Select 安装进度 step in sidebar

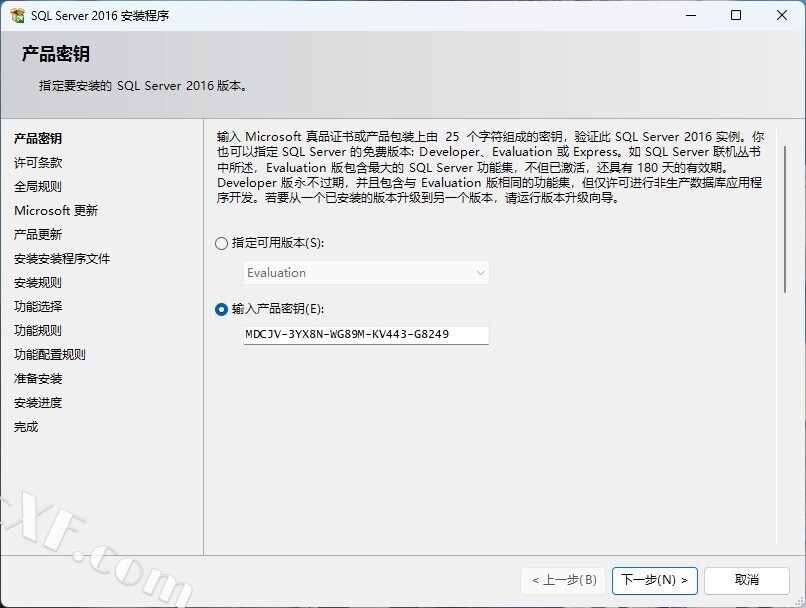click(x=38, y=403)
